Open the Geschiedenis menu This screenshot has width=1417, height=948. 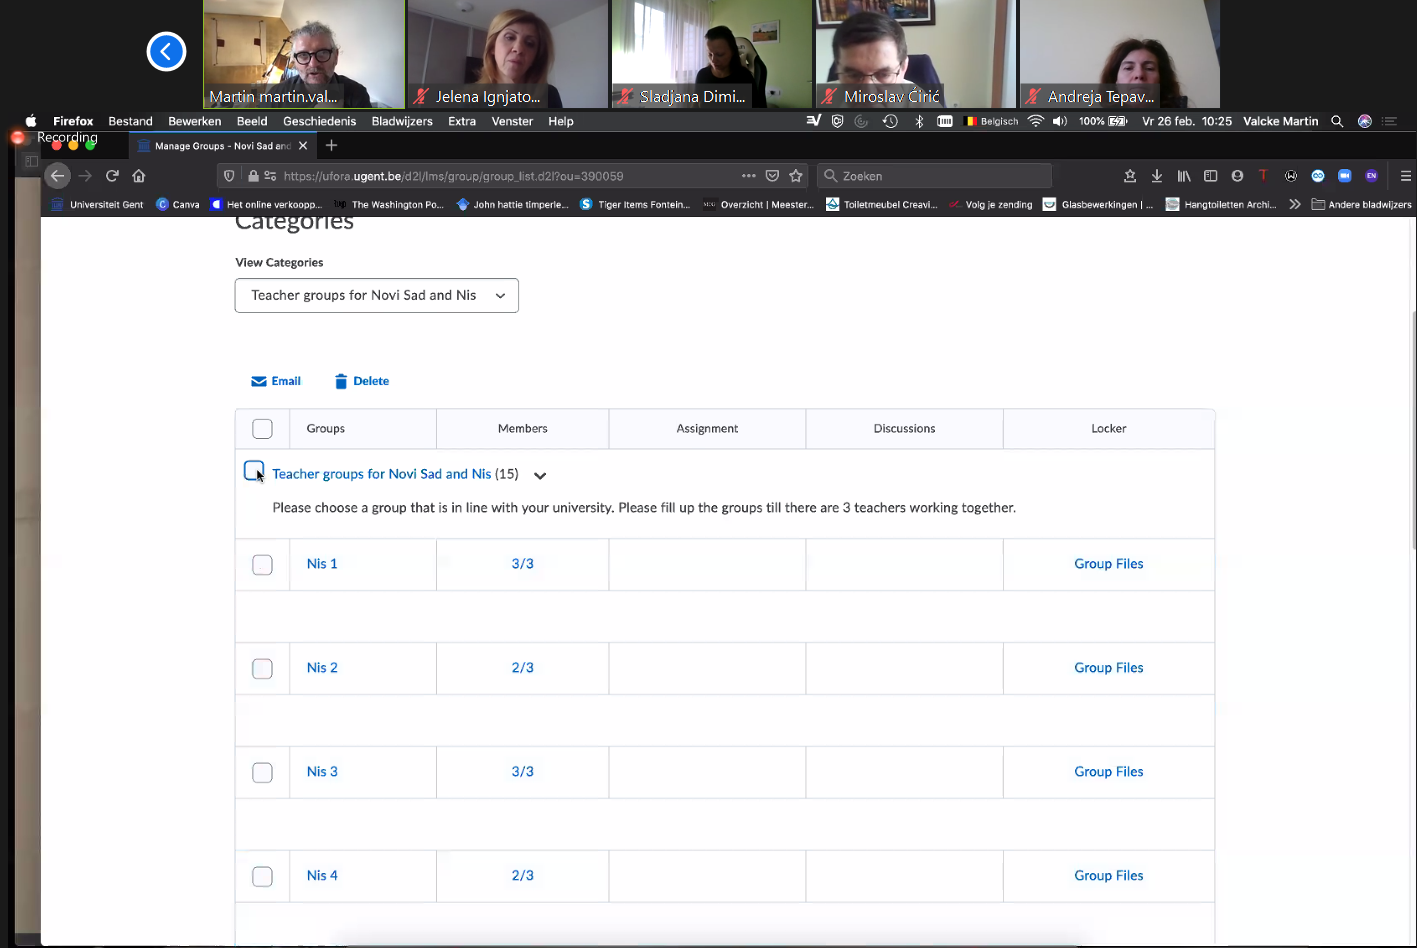pyautogui.click(x=320, y=121)
